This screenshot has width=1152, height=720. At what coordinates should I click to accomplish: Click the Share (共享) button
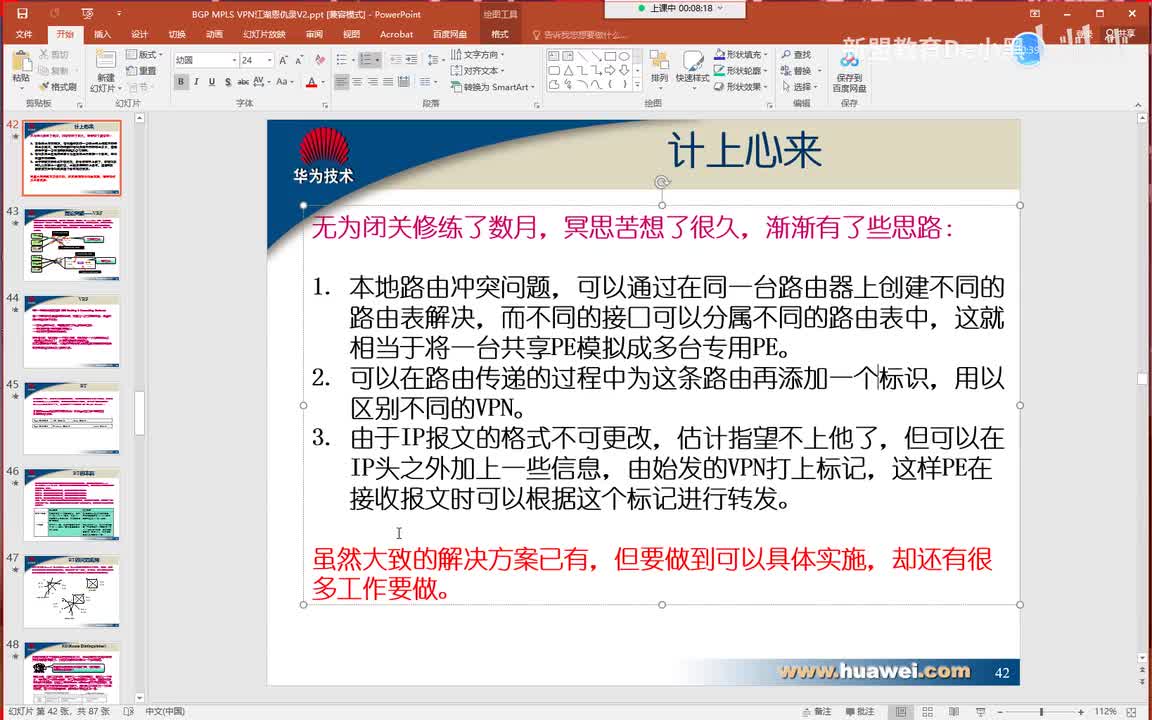click(x=1120, y=34)
